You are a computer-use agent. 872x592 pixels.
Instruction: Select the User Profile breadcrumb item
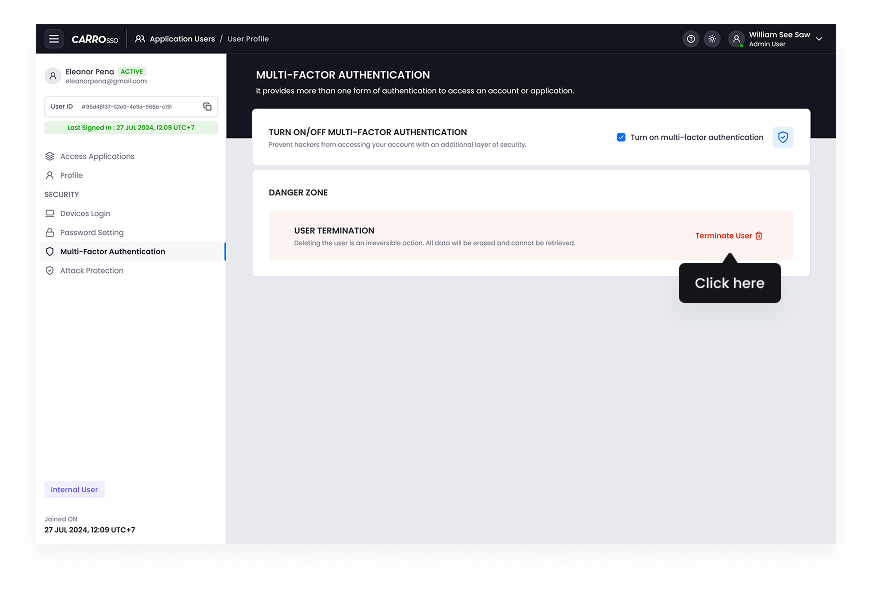[x=247, y=38]
